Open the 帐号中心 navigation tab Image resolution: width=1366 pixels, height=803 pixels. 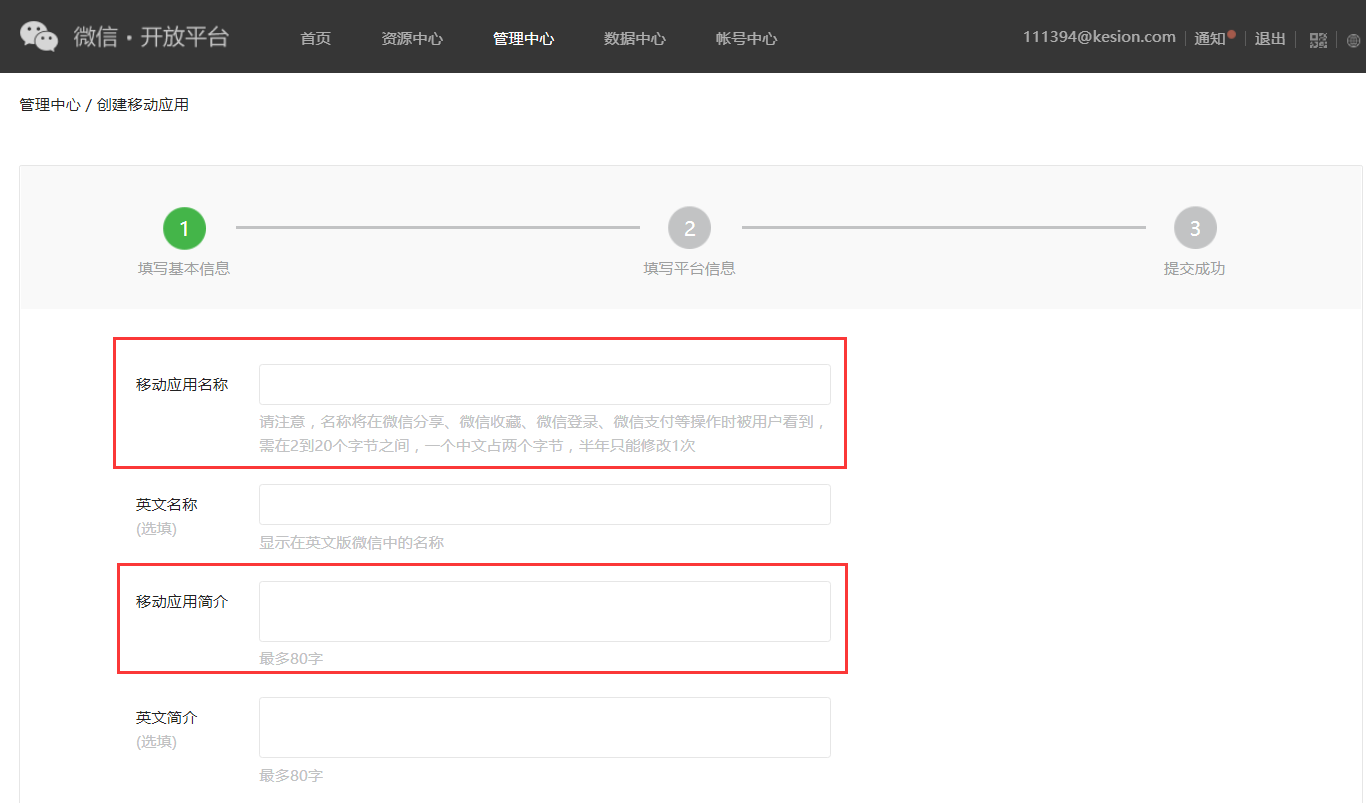coord(746,38)
